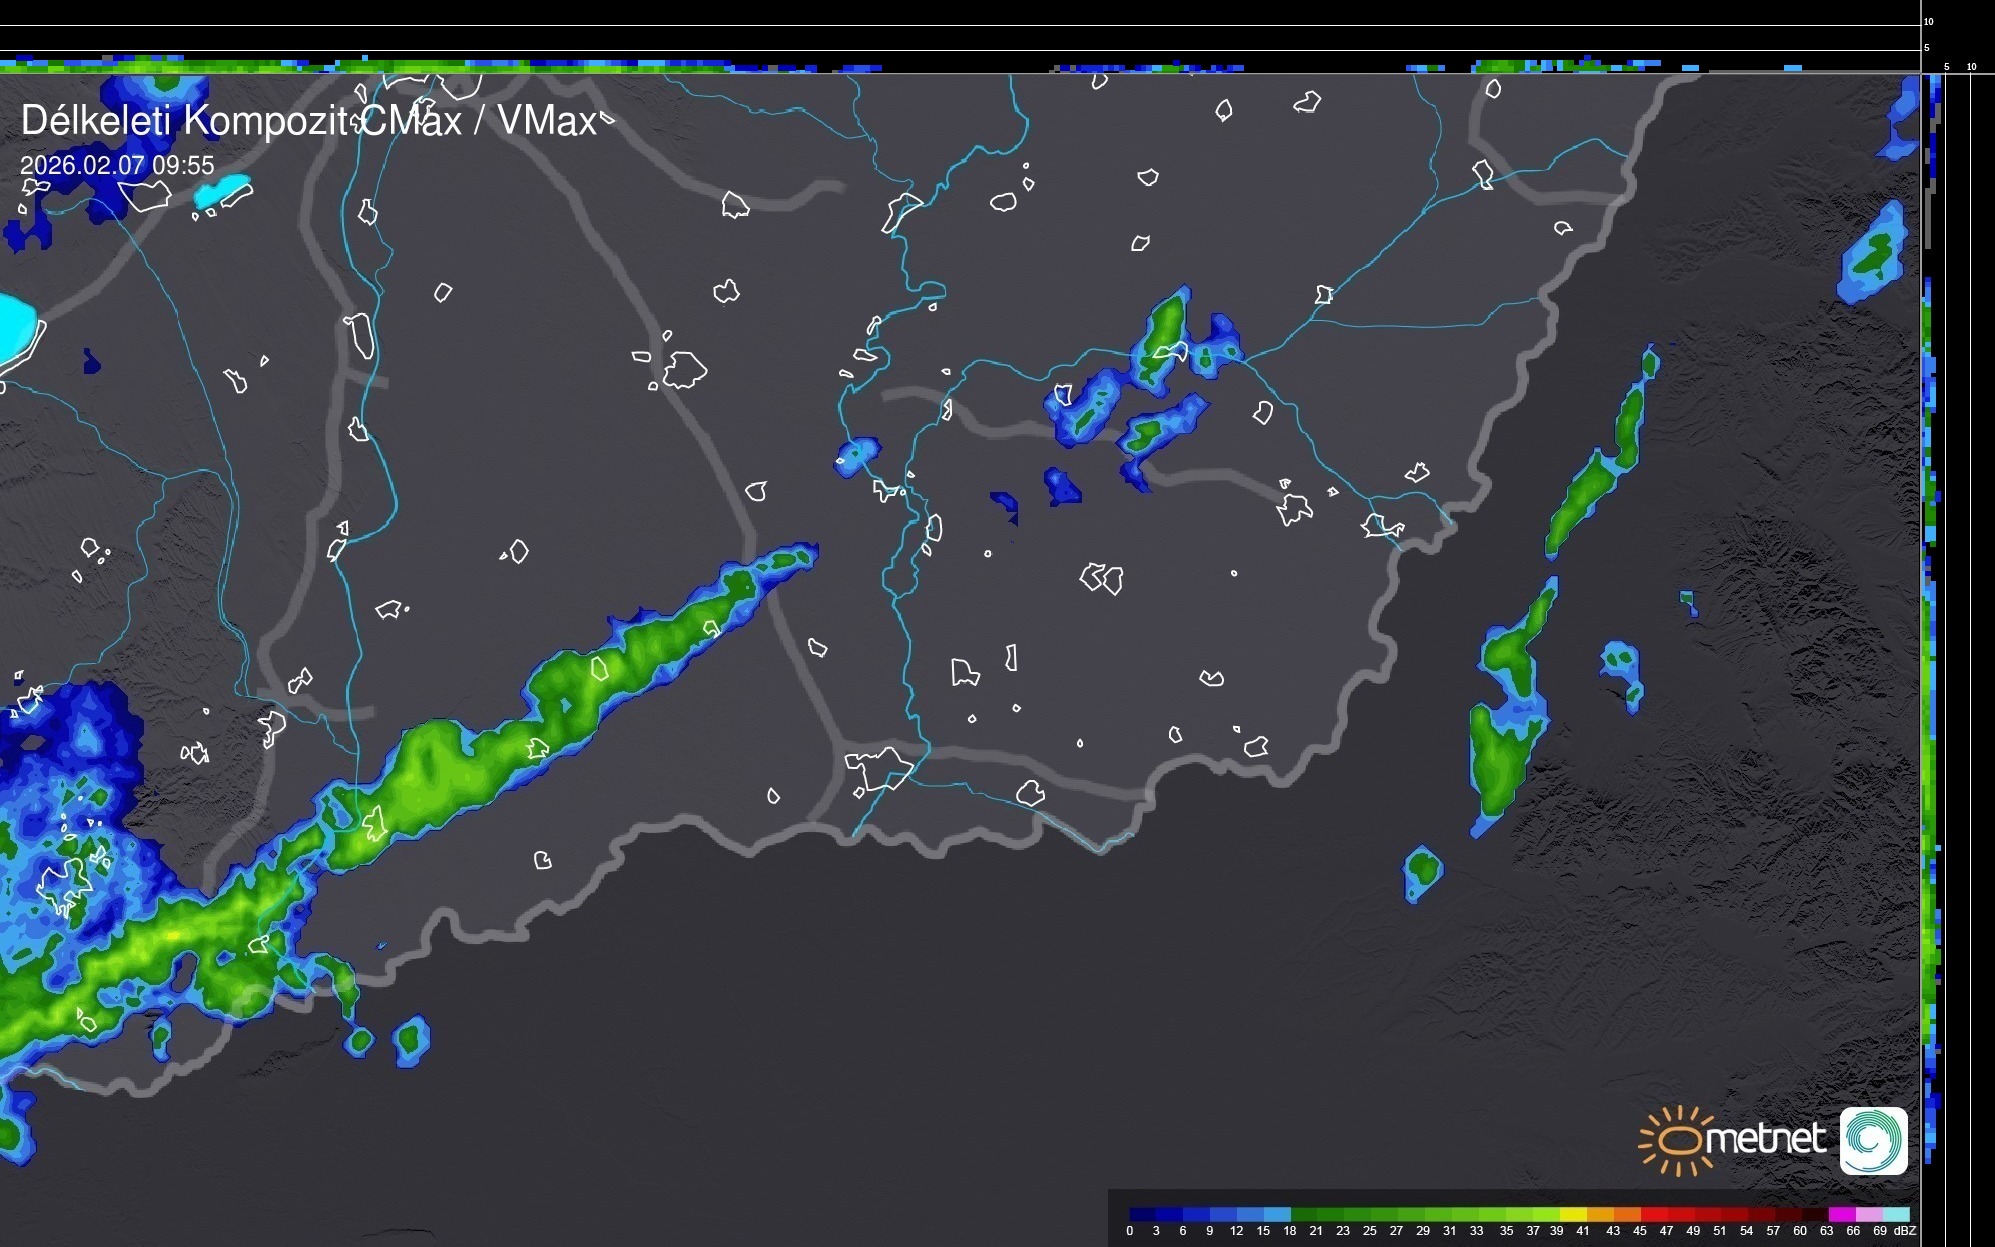Screen dimensions: 1995x1247
Task: Click the large city outline near the southern border
Action: 878,767
